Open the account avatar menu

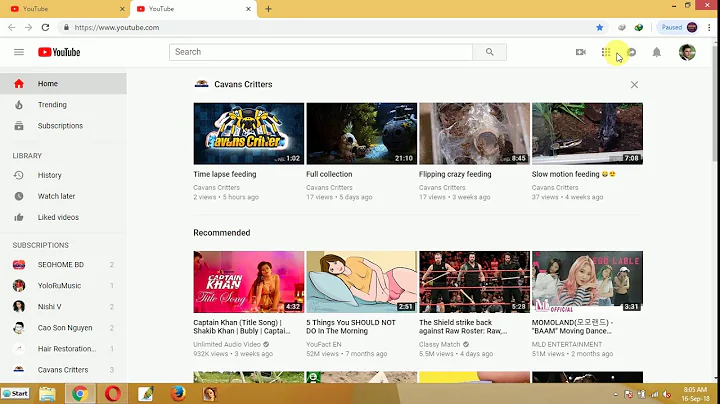click(x=687, y=52)
